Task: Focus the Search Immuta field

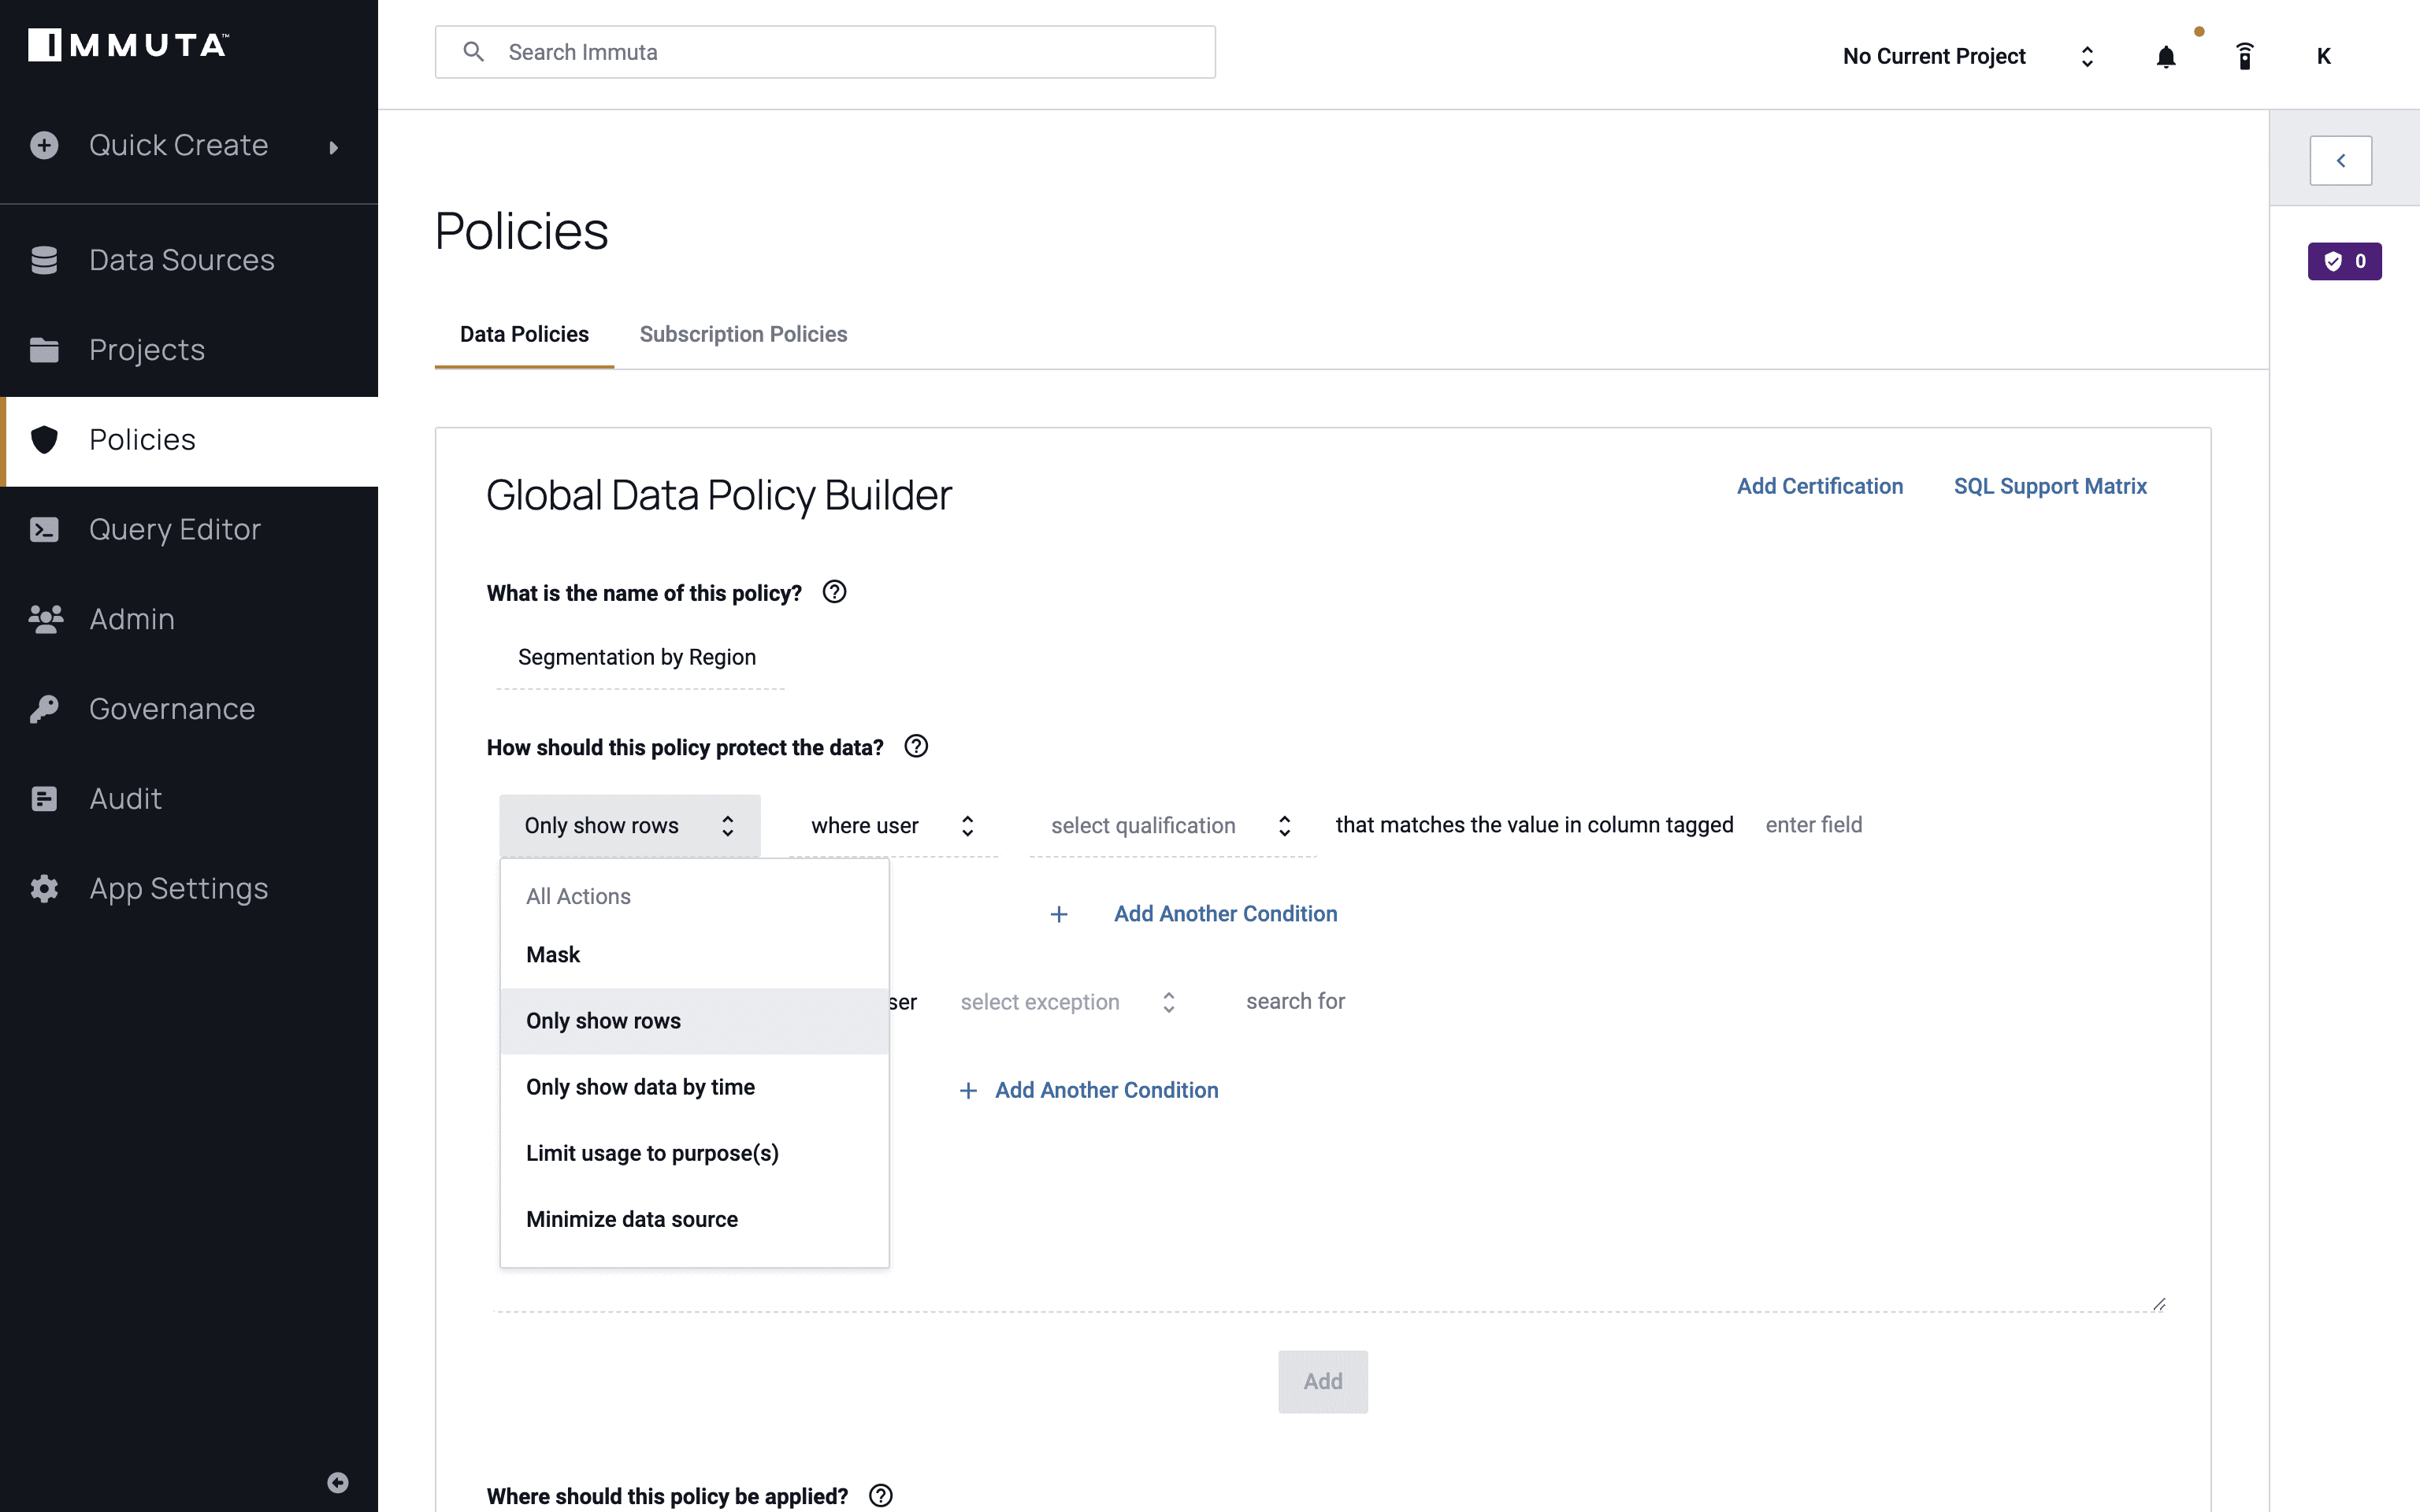Action: pyautogui.click(x=825, y=52)
